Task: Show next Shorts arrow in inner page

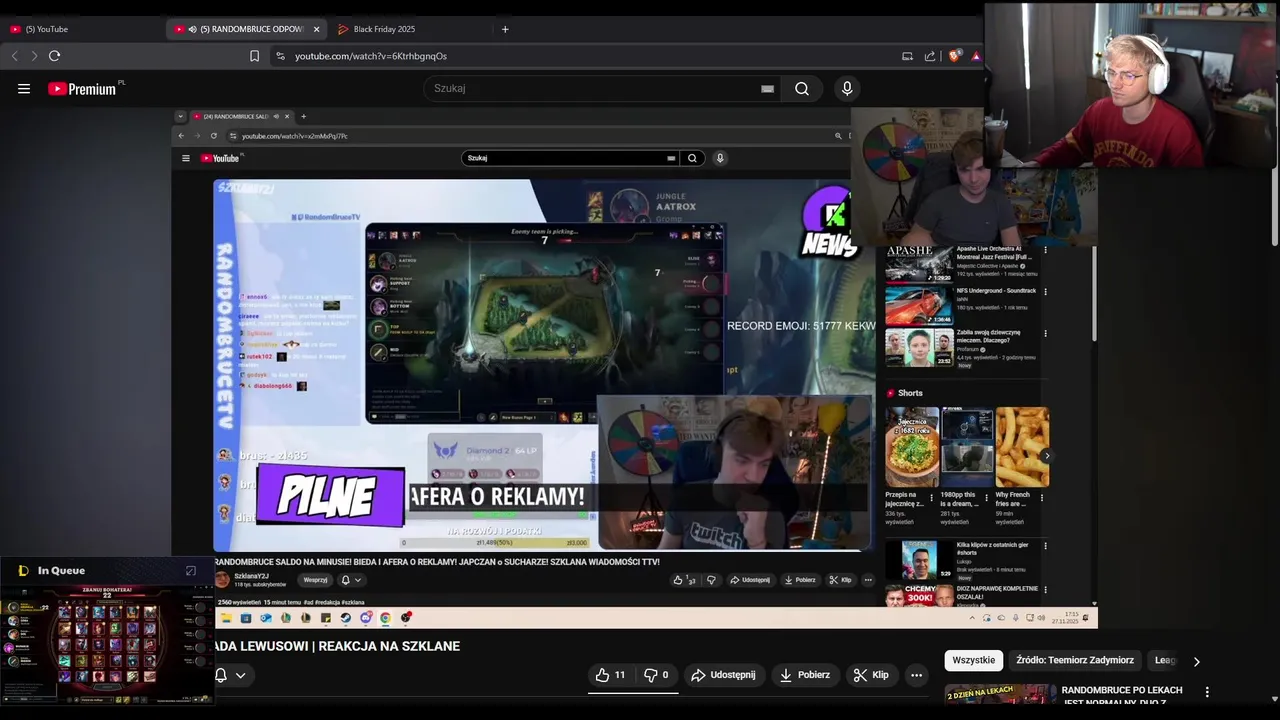Action: 1046,456
